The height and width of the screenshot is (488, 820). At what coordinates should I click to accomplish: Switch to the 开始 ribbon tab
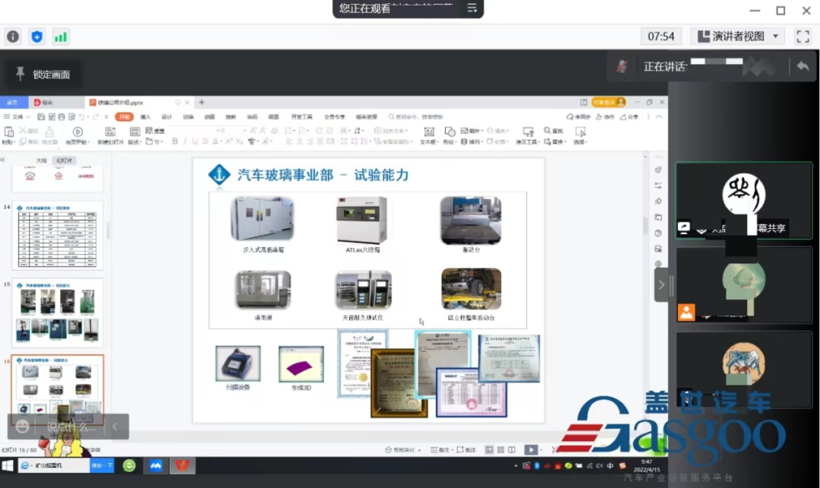(124, 117)
